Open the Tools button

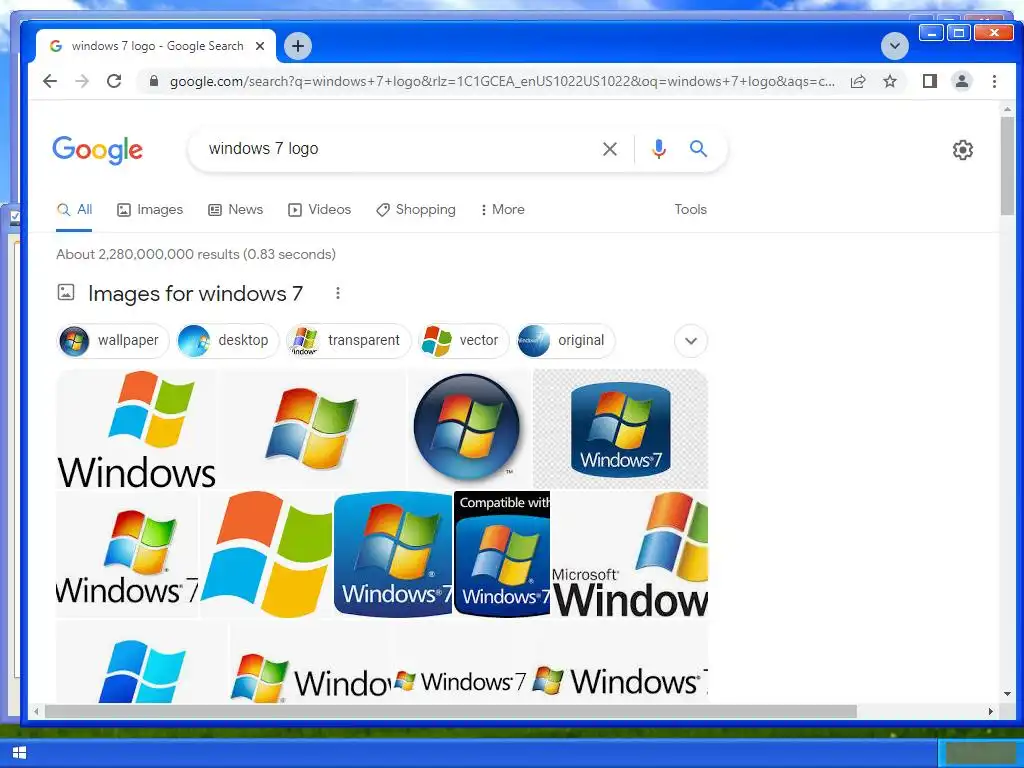click(690, 210)
